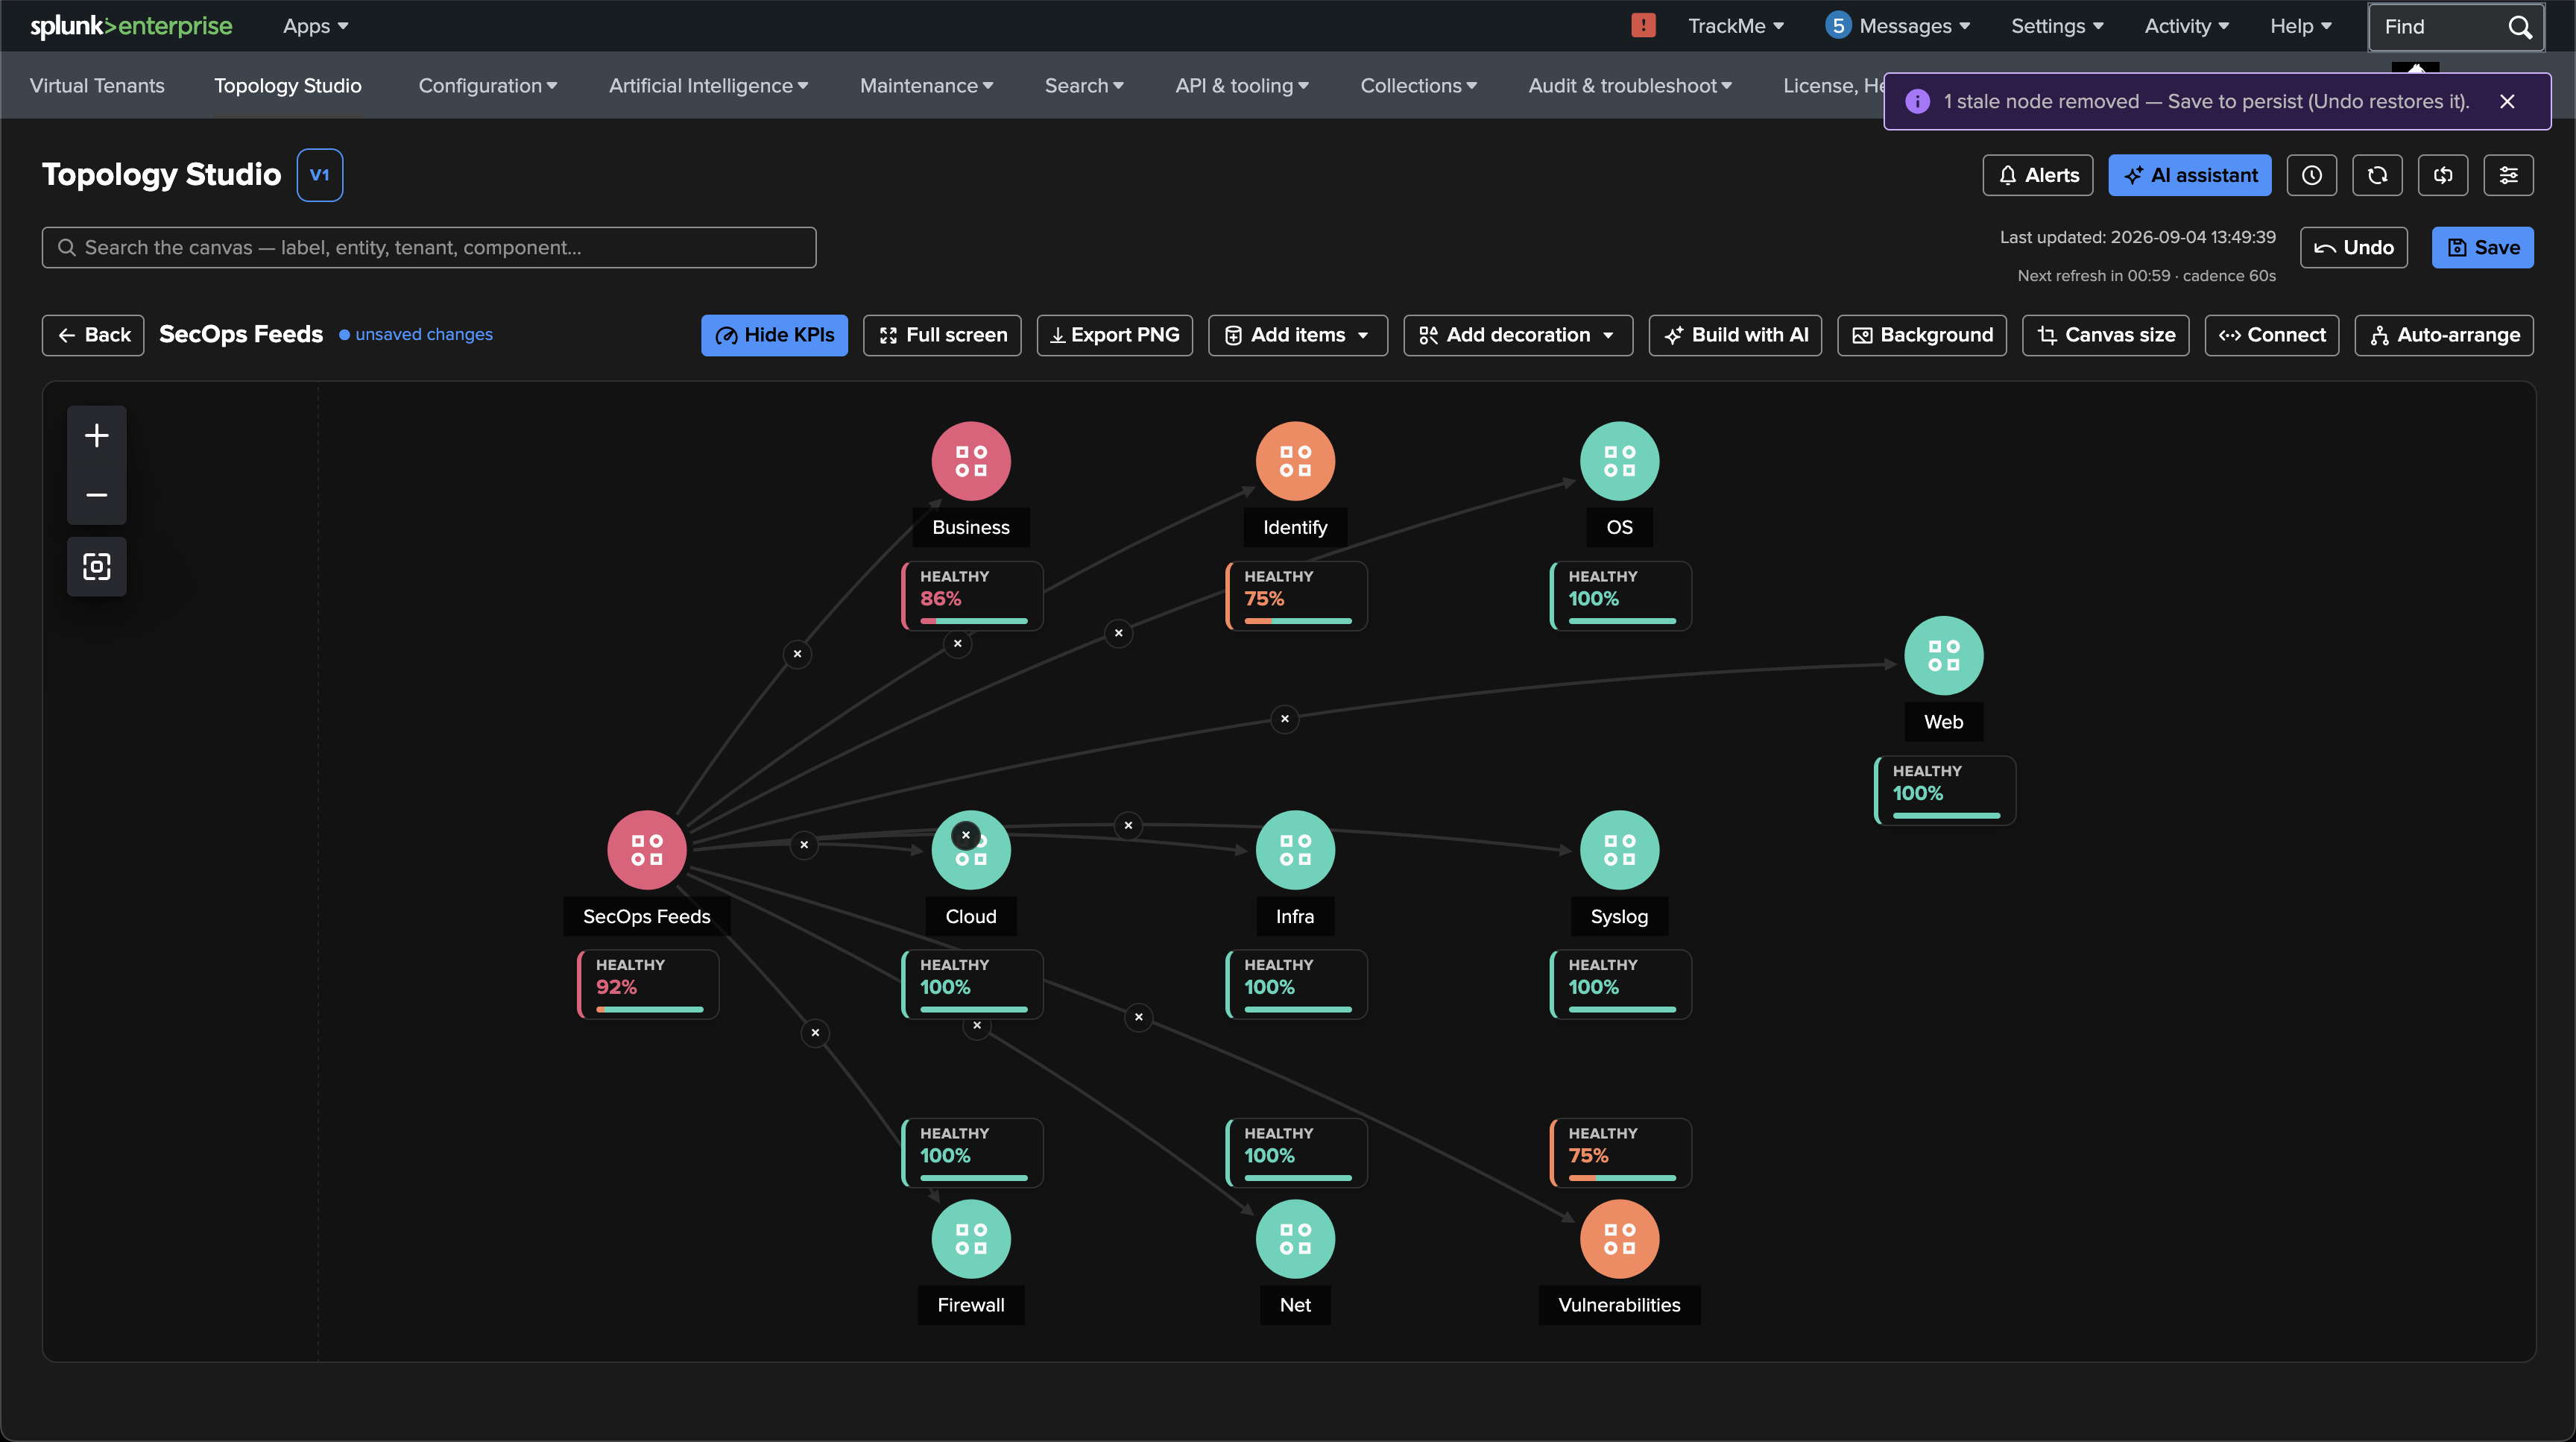Undo the last change

click(x=2353, y=247)
